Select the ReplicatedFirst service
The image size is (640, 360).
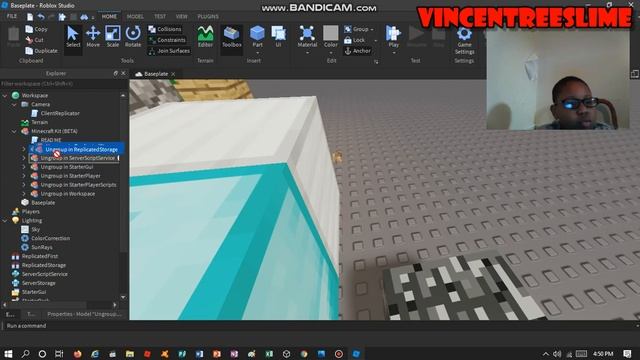pos(40,256)
